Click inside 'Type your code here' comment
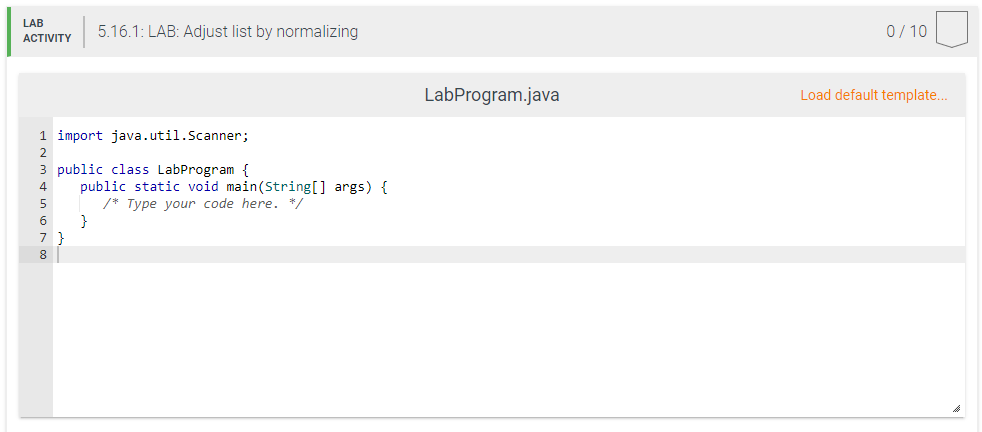 pos(203,203)
